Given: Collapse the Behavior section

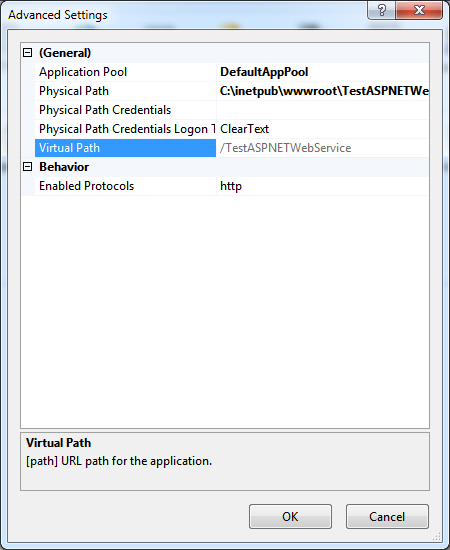Looking at the screenshot, I should [27, 167].
